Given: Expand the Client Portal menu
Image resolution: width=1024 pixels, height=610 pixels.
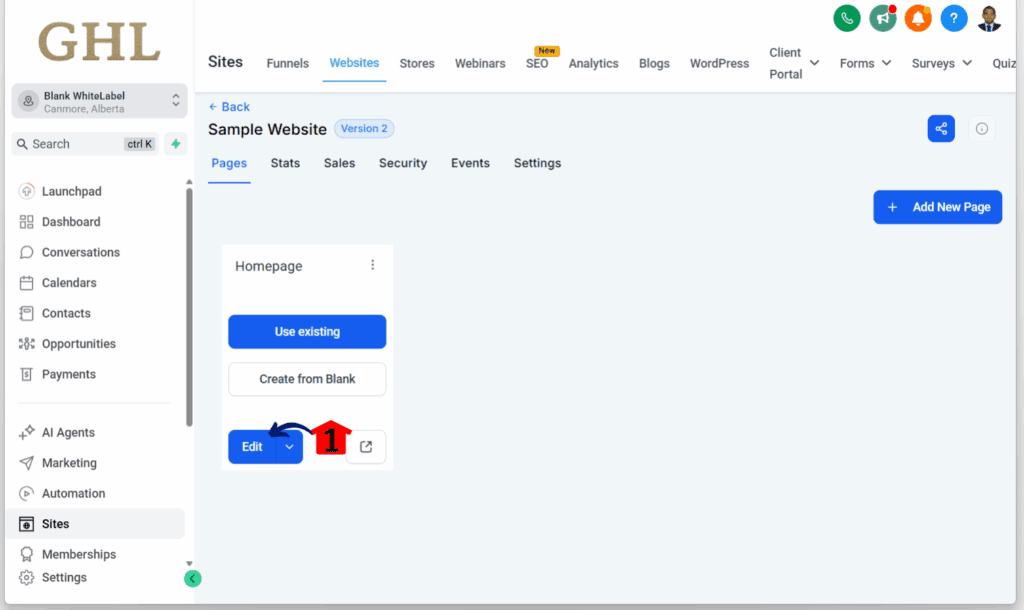Looking at the screenshot, I should (x=794, y=63).
